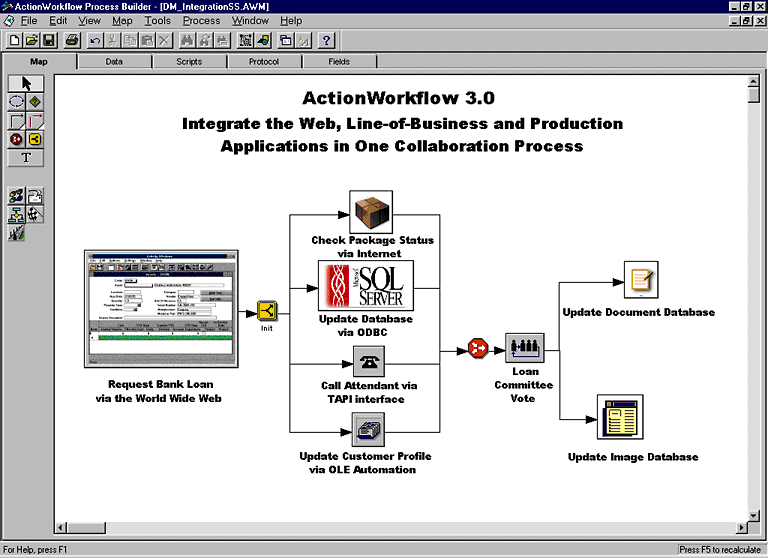Create a new map file
The image size is (768, 558).
click(x=14, y=40)
